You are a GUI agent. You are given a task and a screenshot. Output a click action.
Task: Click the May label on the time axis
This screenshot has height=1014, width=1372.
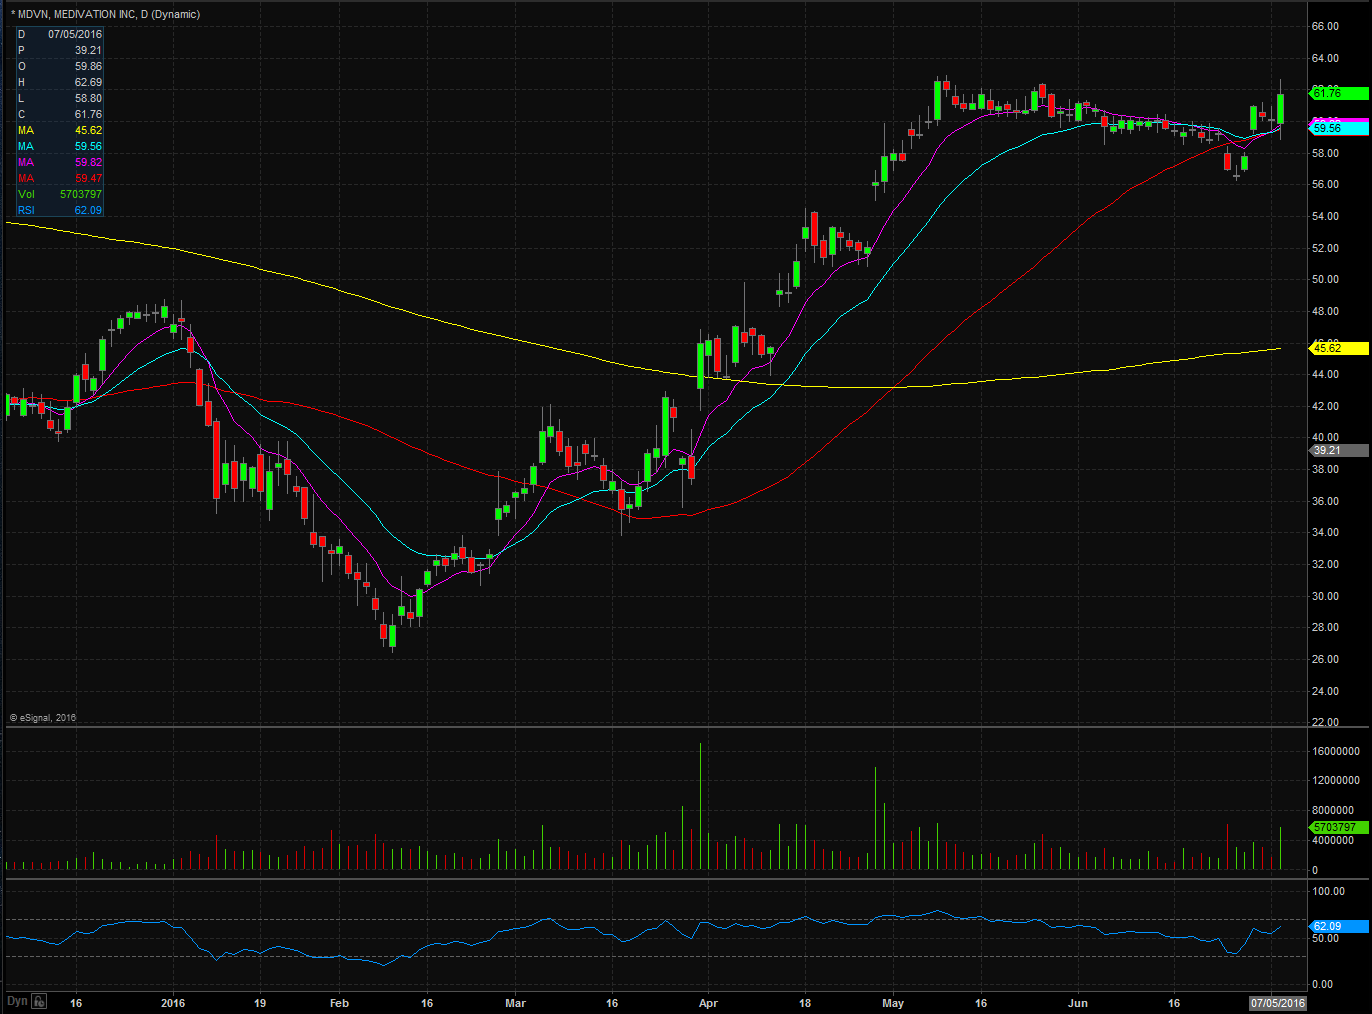pos(893,1003)
